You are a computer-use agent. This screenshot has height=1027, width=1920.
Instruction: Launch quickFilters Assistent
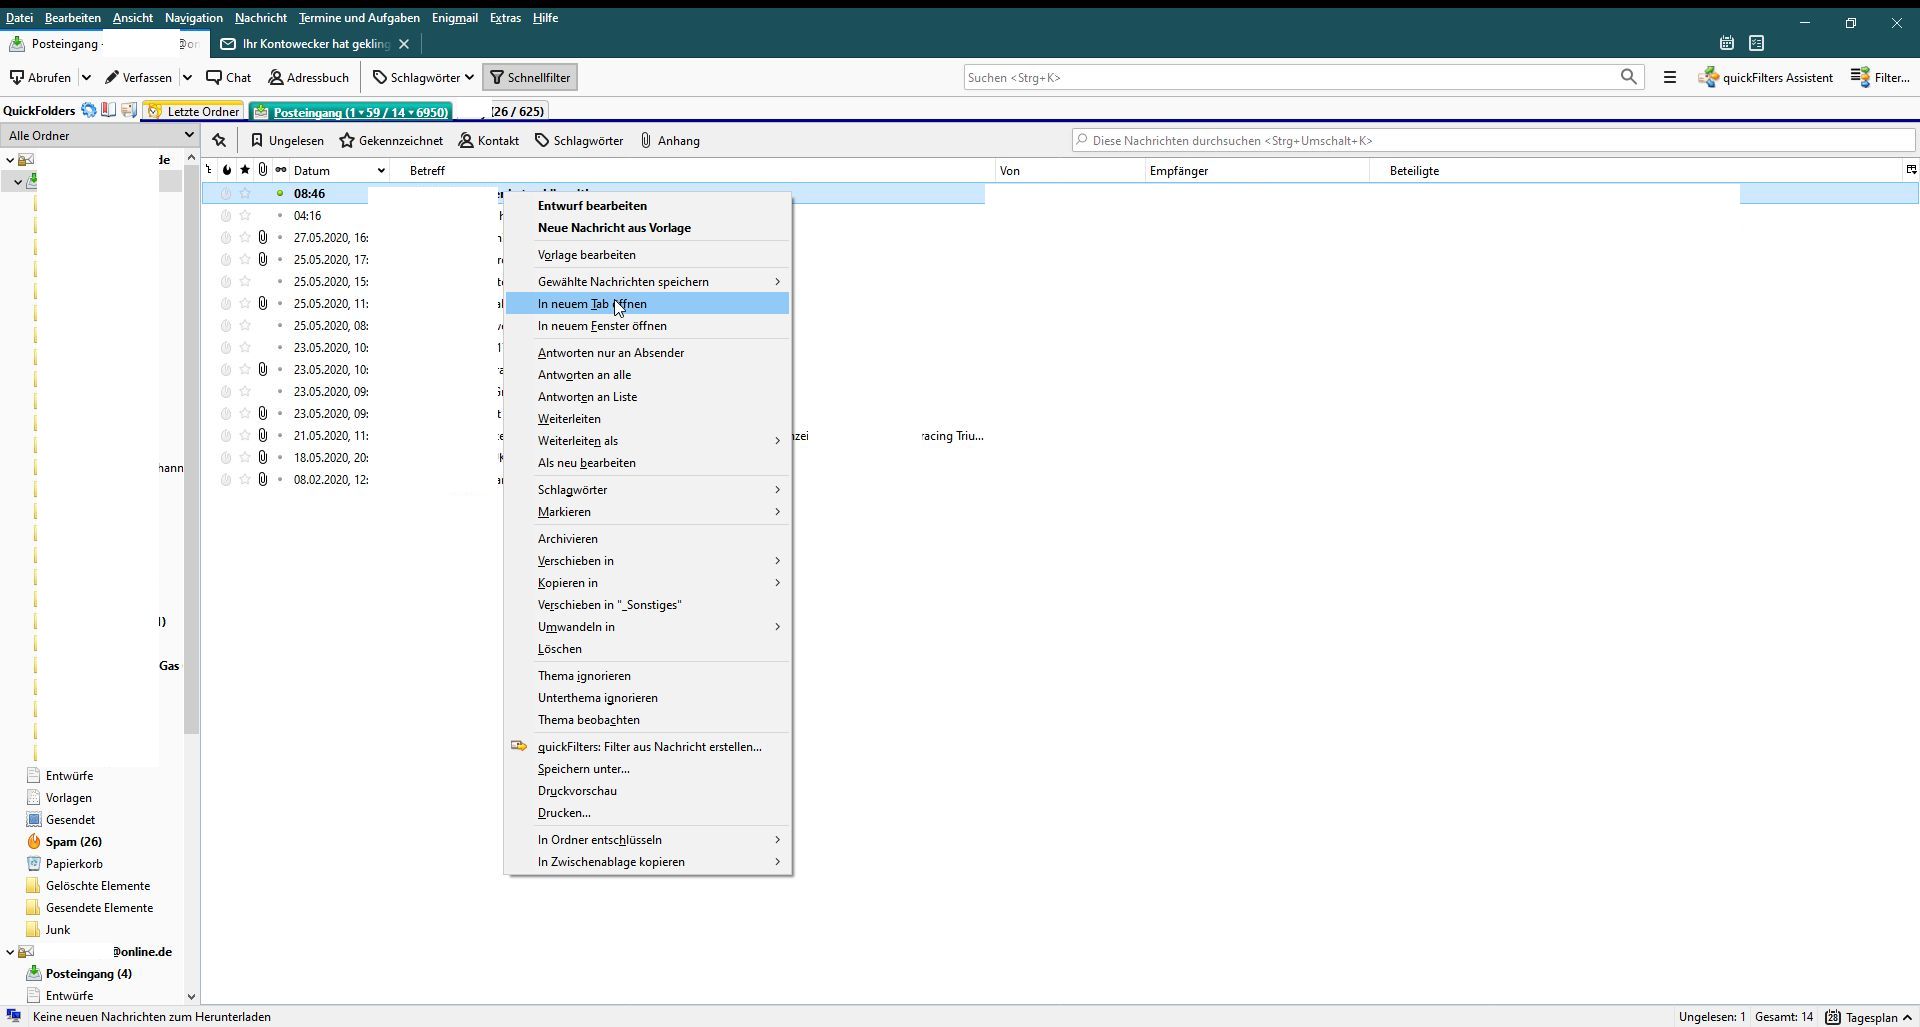[1766, 77]
